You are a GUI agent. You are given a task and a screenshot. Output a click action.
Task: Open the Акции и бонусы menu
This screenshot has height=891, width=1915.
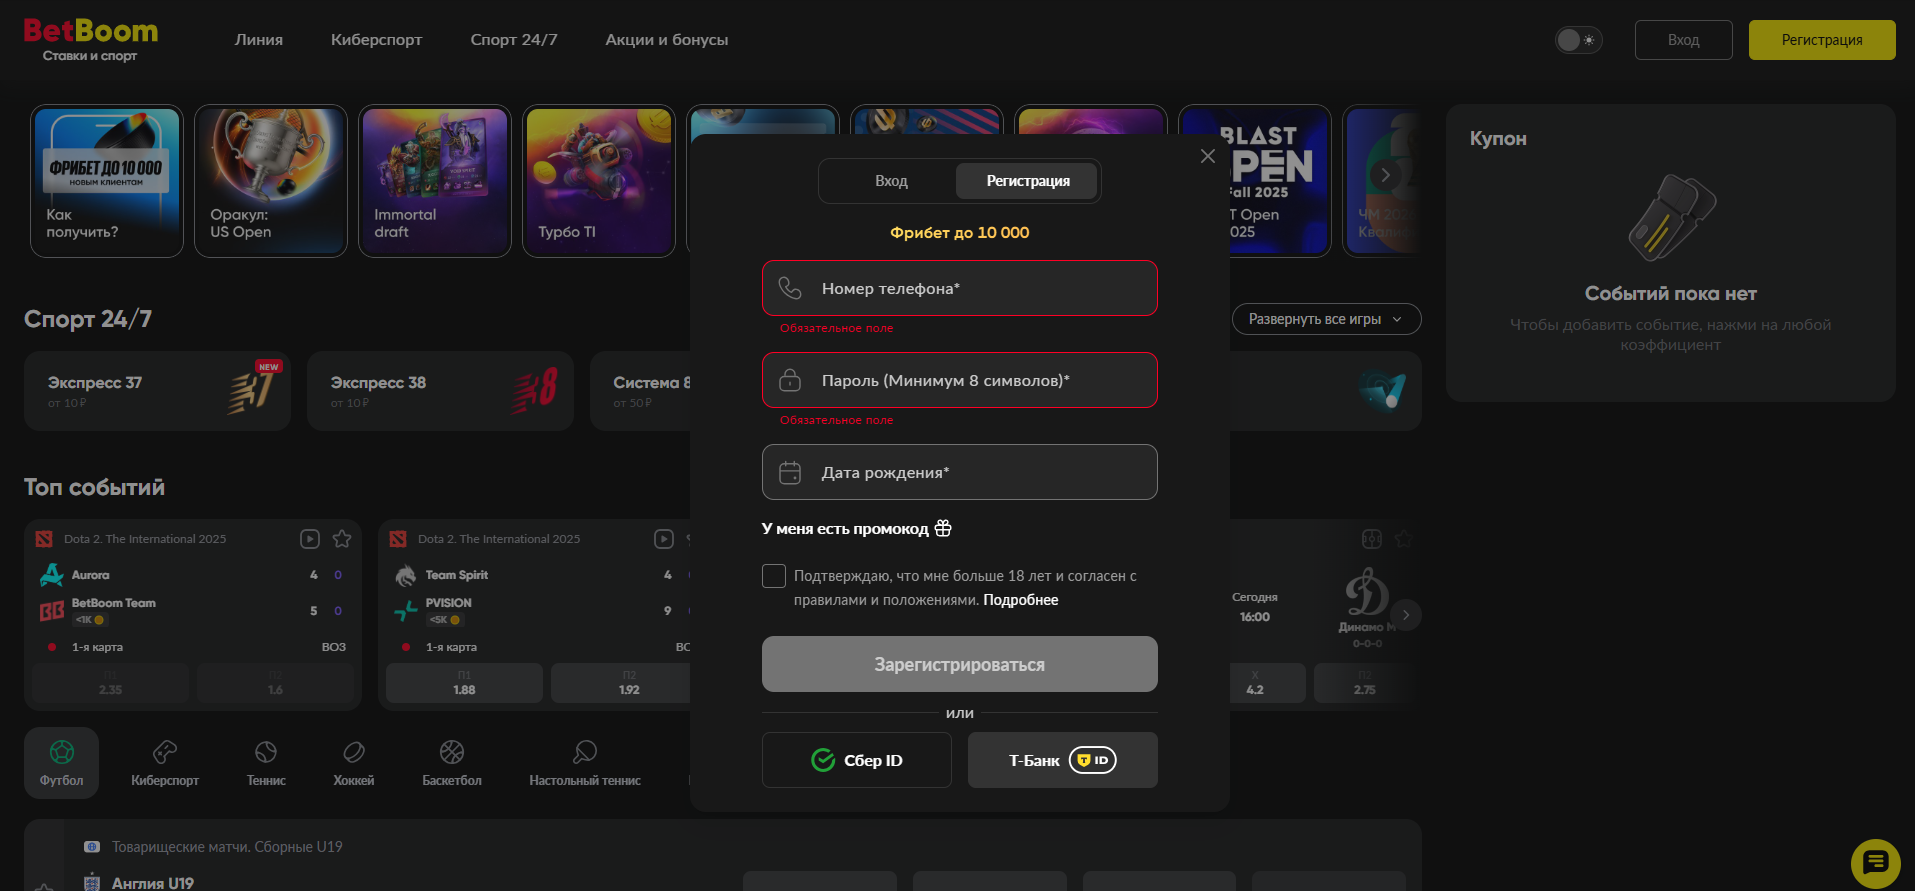click(666, 40)
